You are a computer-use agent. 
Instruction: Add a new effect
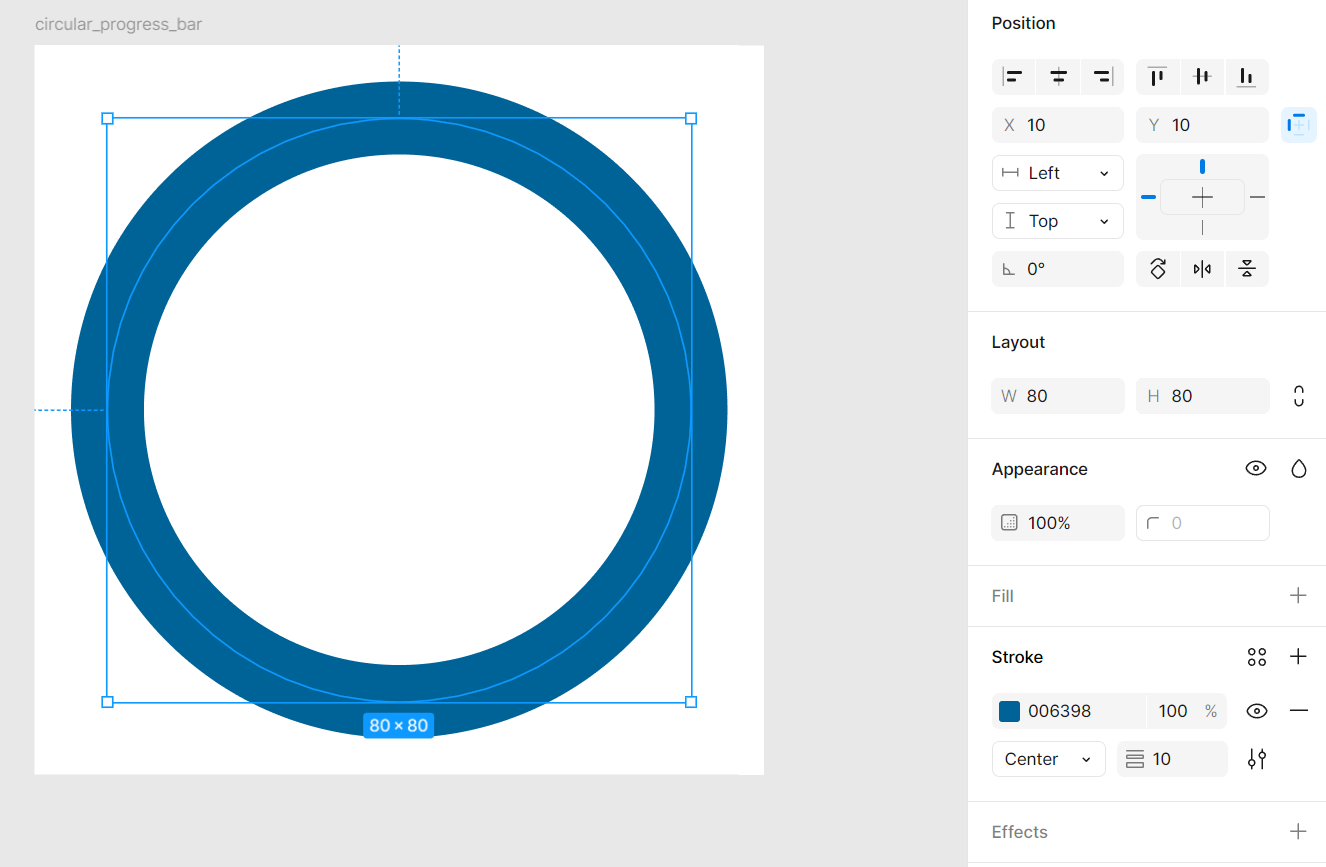click(1298, 831)
